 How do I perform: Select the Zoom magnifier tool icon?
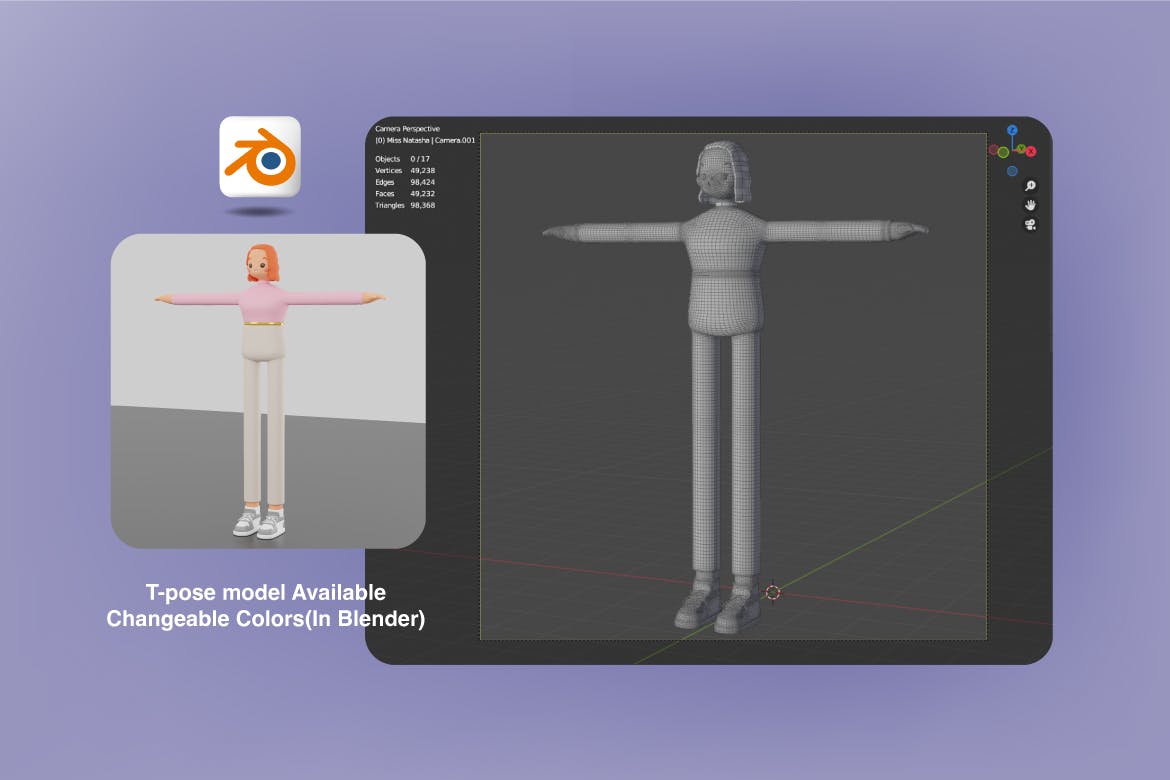pos(1030,185)
